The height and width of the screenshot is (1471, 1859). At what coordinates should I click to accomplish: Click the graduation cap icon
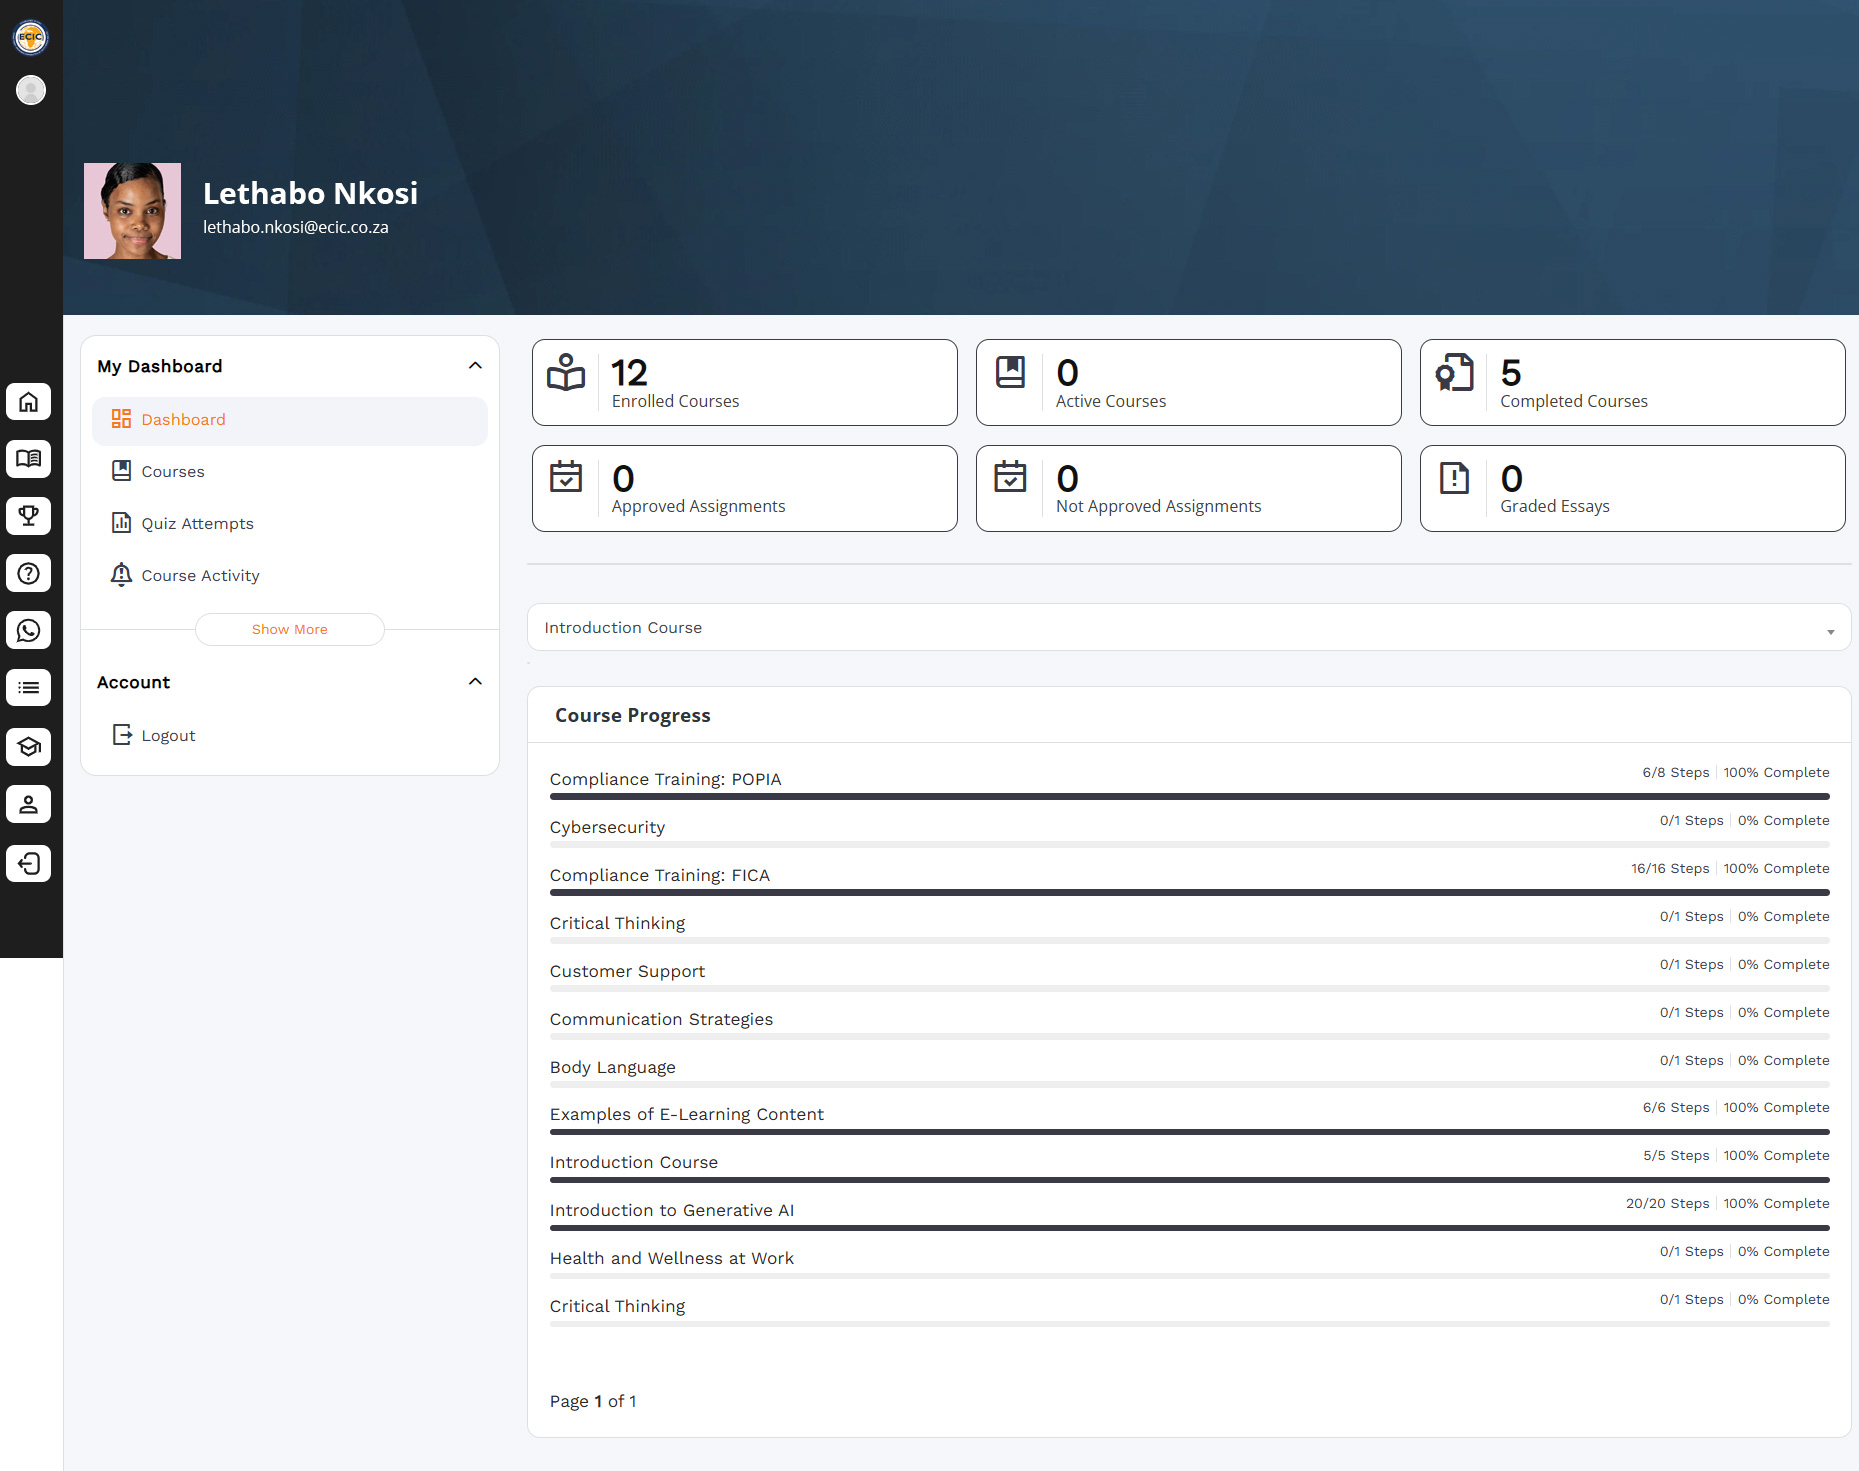(x=29, y=747)
